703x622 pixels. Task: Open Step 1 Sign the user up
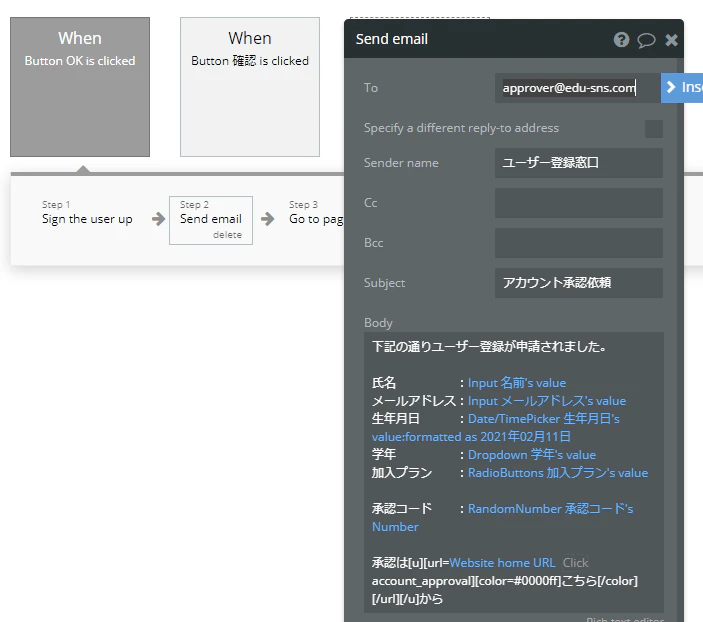tap(87, 213)
